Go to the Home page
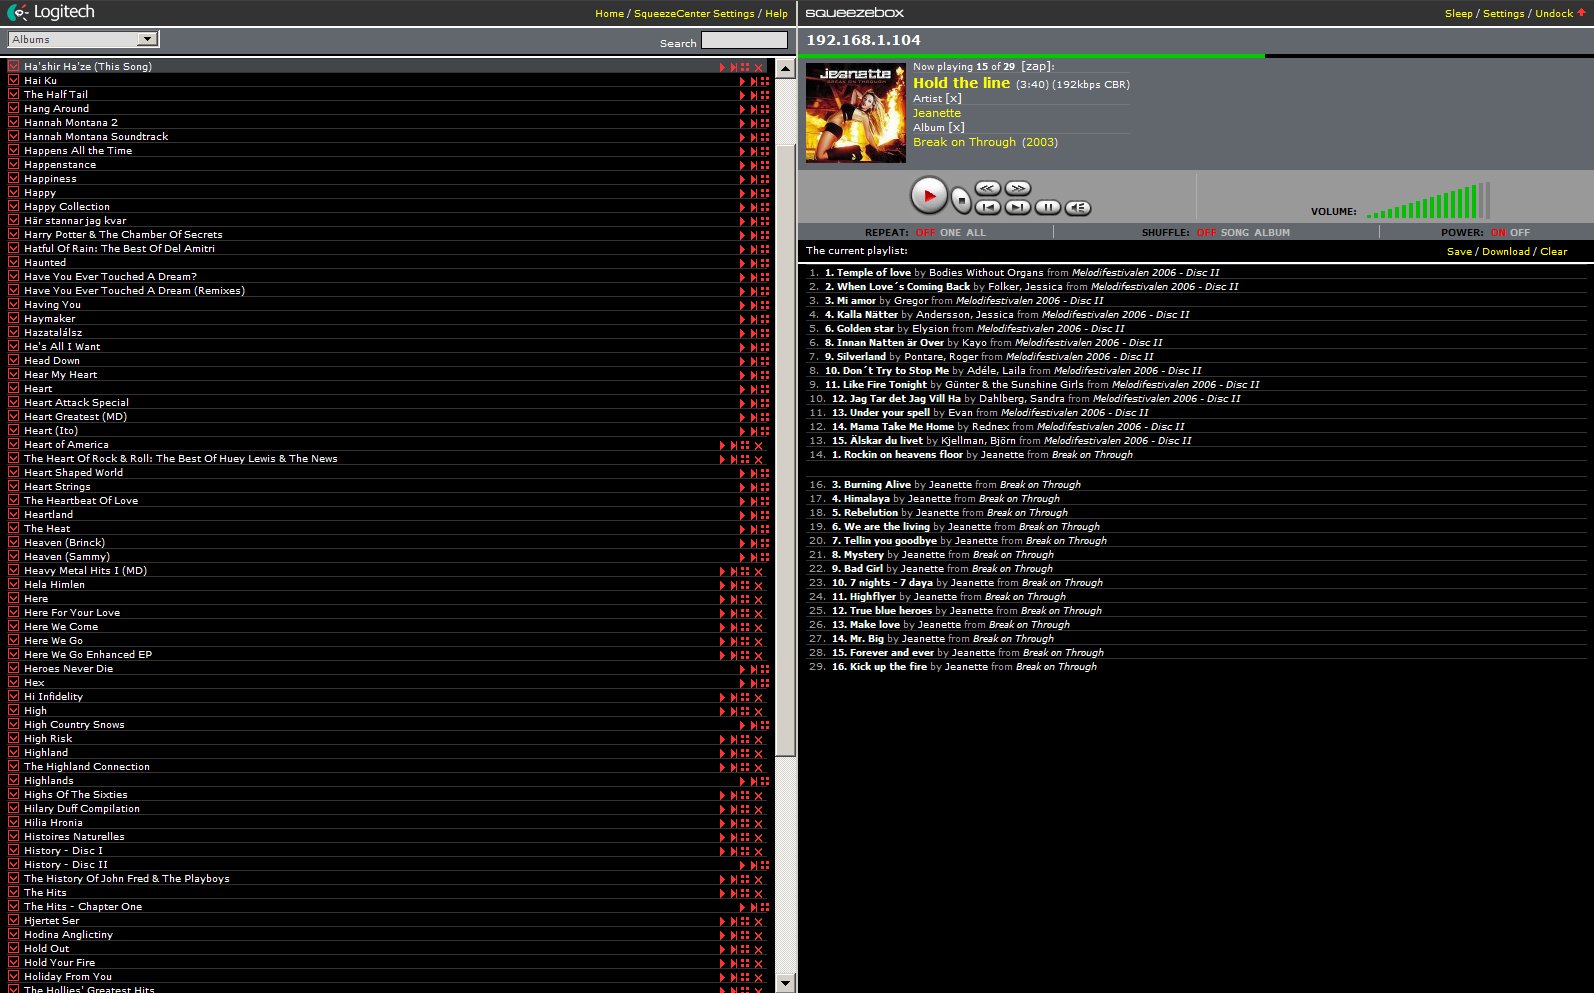This screenshot has height=993, width=1594. pos(609,14)
